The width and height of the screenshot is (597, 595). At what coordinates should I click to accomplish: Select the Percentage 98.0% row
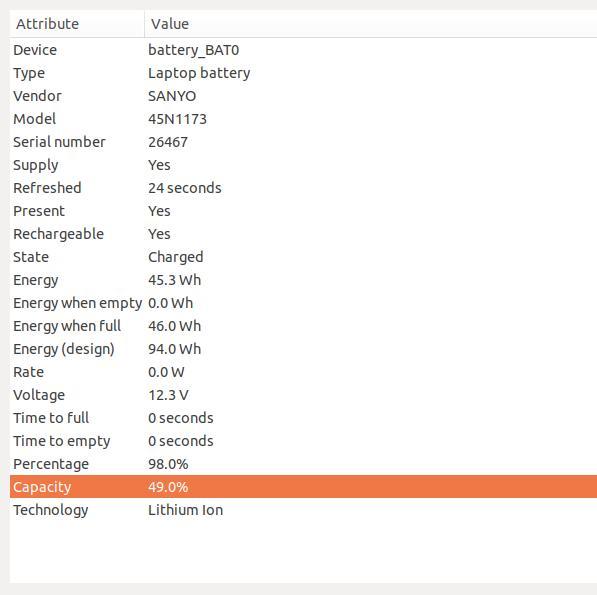click(303, 464)
